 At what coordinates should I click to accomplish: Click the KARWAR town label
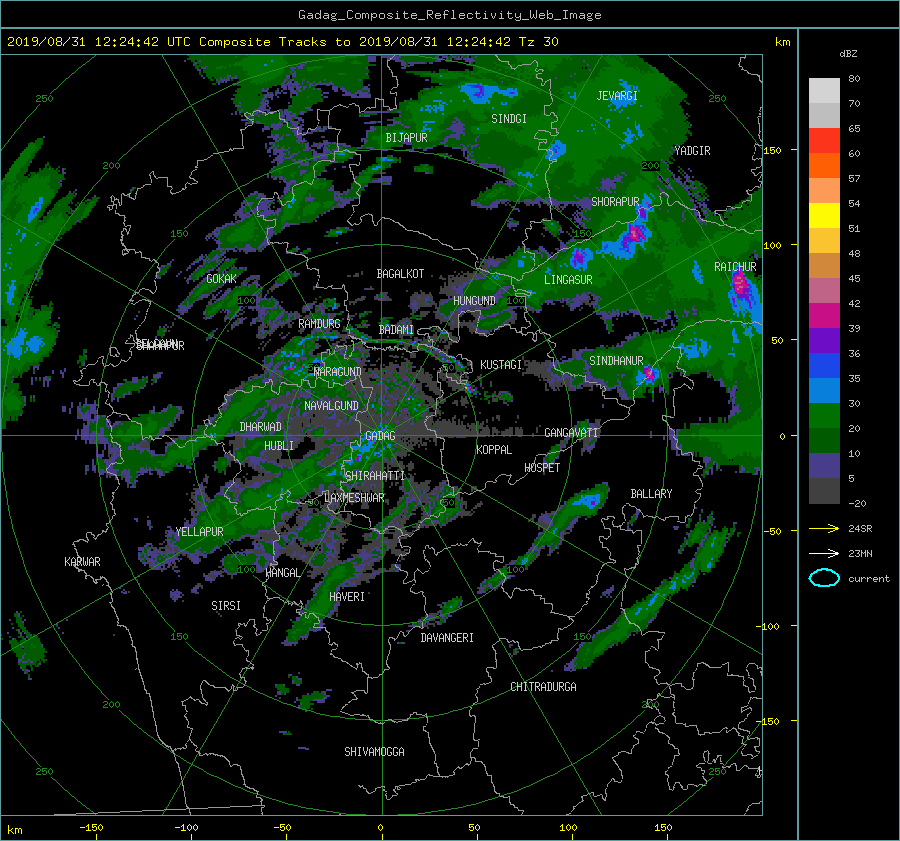pyautogui.click(x=82, y=562)
